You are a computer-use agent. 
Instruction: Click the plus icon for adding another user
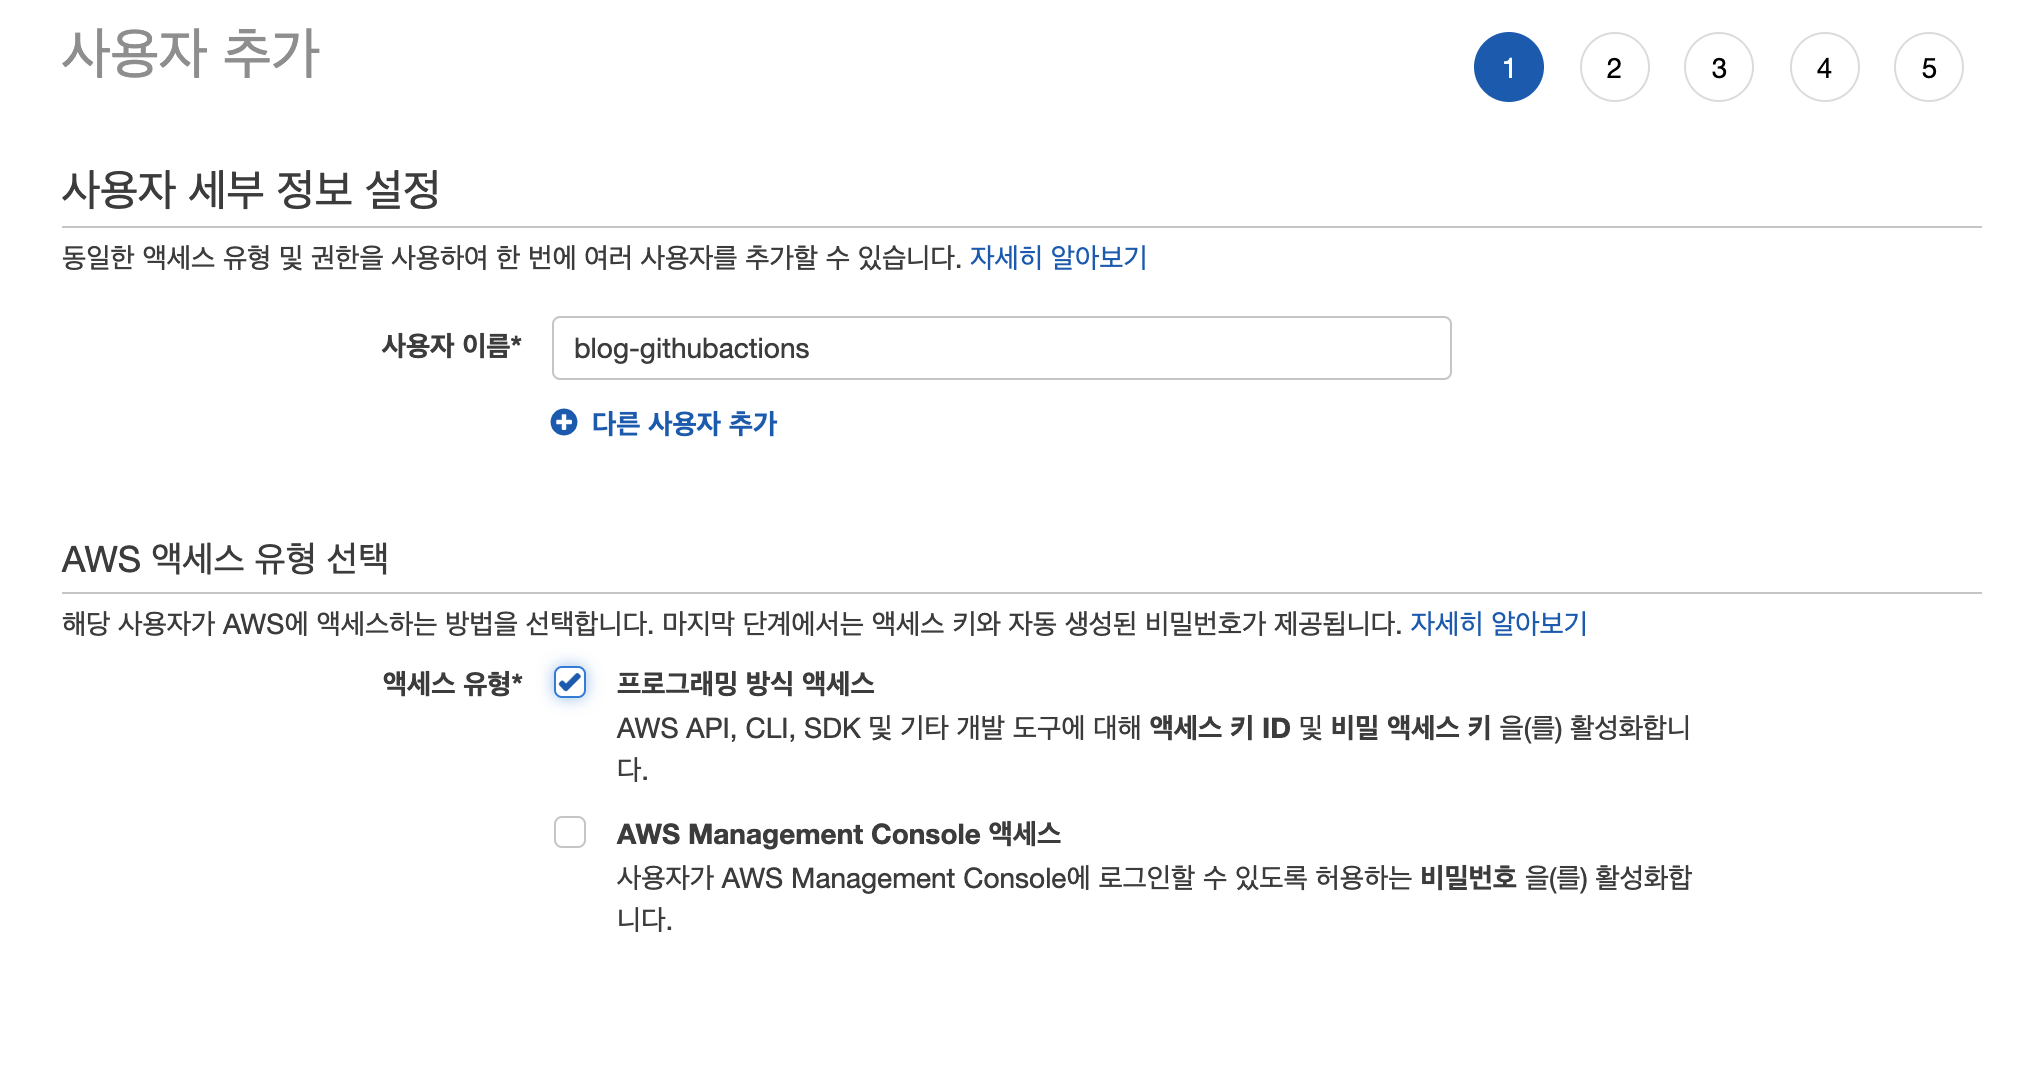pyautogui.click(x=564, y=423)
